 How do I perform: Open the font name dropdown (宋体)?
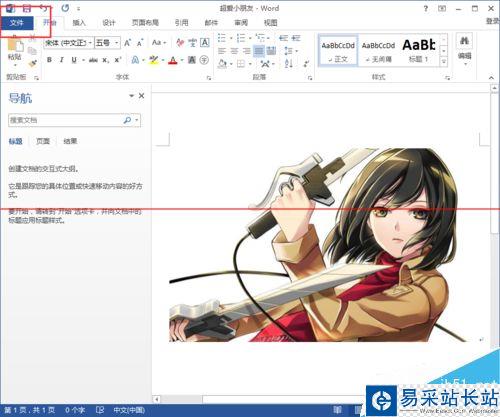90,43
